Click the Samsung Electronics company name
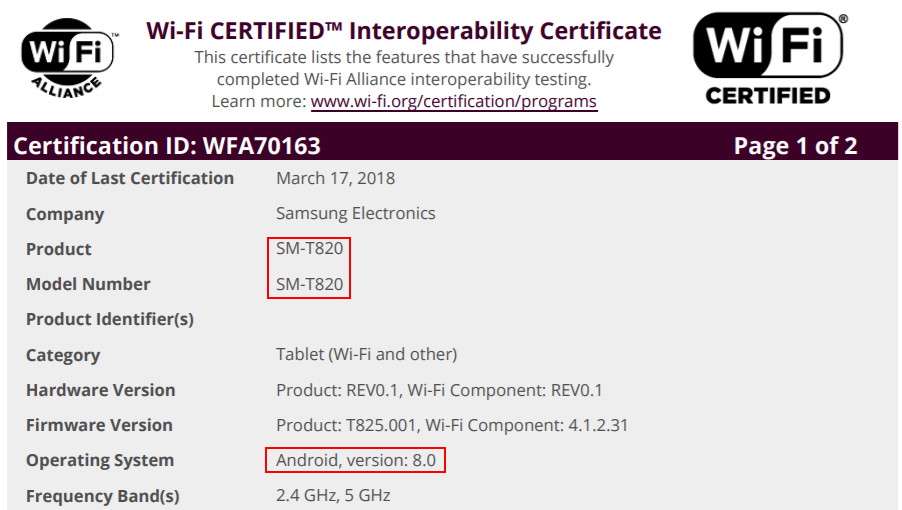 356,213
